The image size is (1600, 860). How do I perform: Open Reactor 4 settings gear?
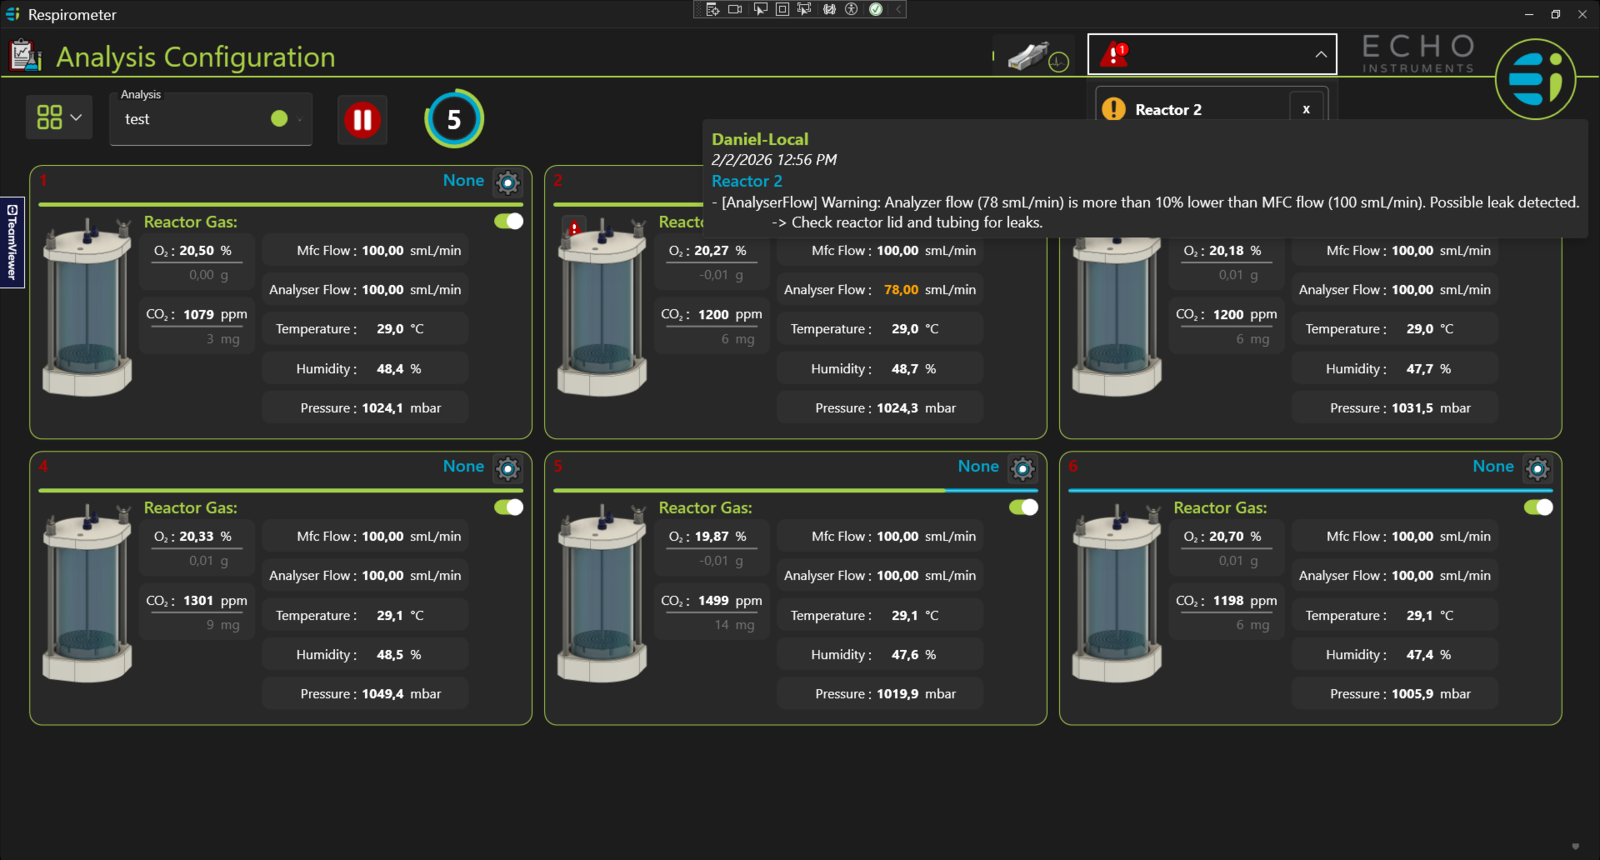pyautogui.click(x=508, y=468)
